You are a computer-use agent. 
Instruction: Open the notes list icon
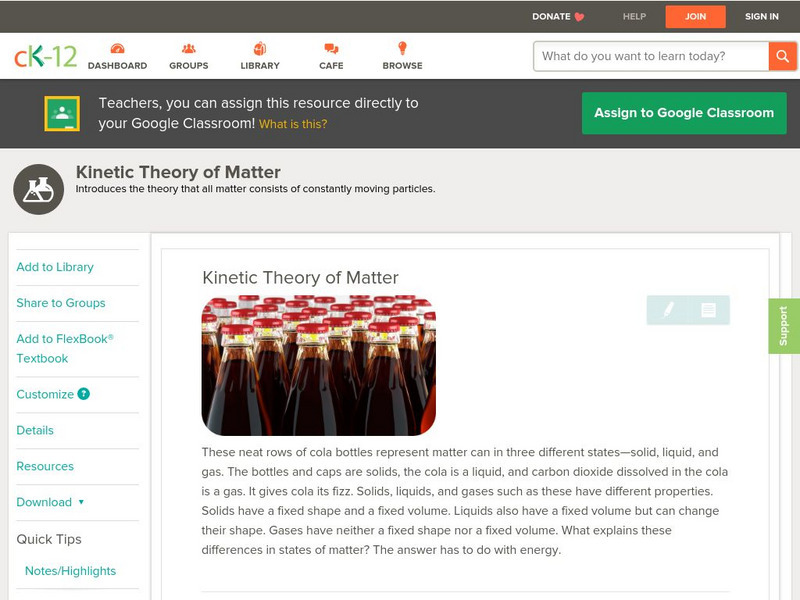[708, 310]
